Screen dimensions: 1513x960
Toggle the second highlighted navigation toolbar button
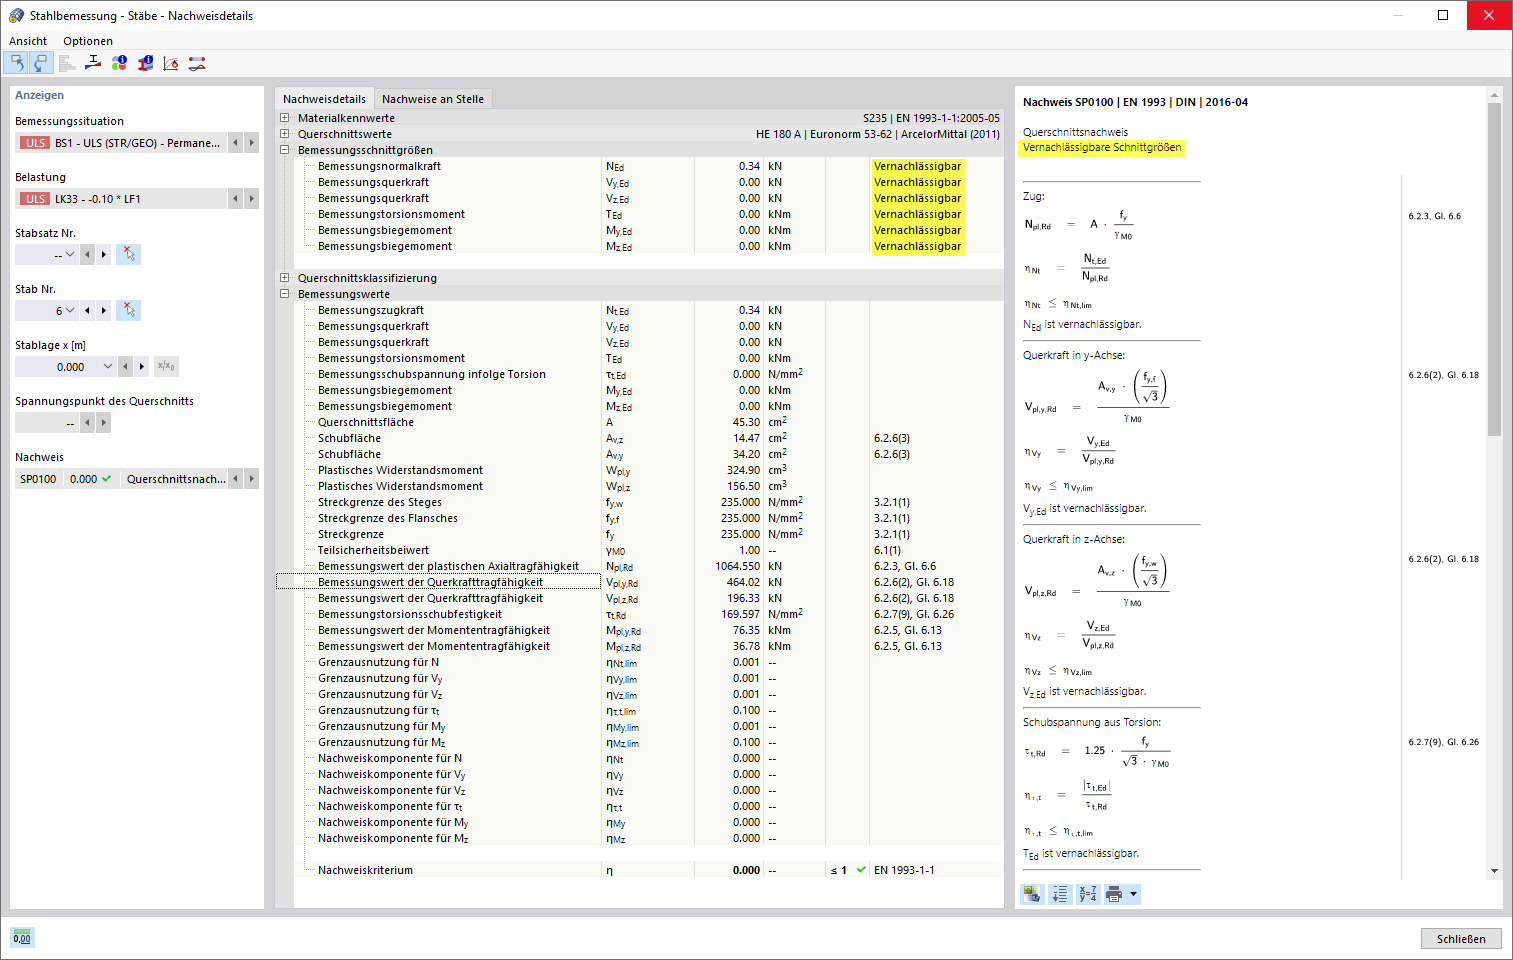(40, 63)
